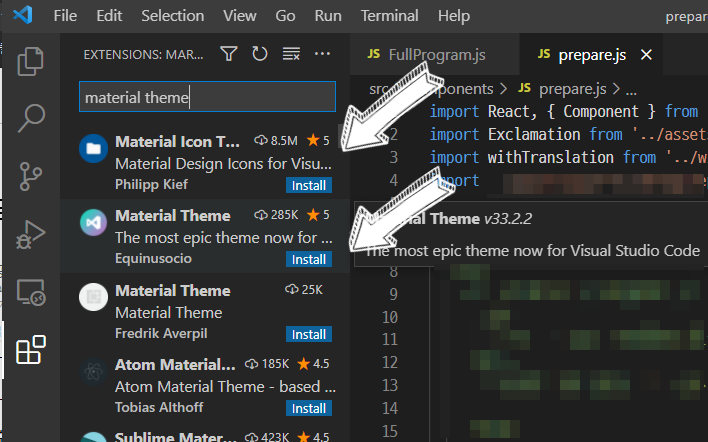Click publisher name Philipp Kief
The height and width of the screenshot is (442, 708).
(x=151, y=184)
